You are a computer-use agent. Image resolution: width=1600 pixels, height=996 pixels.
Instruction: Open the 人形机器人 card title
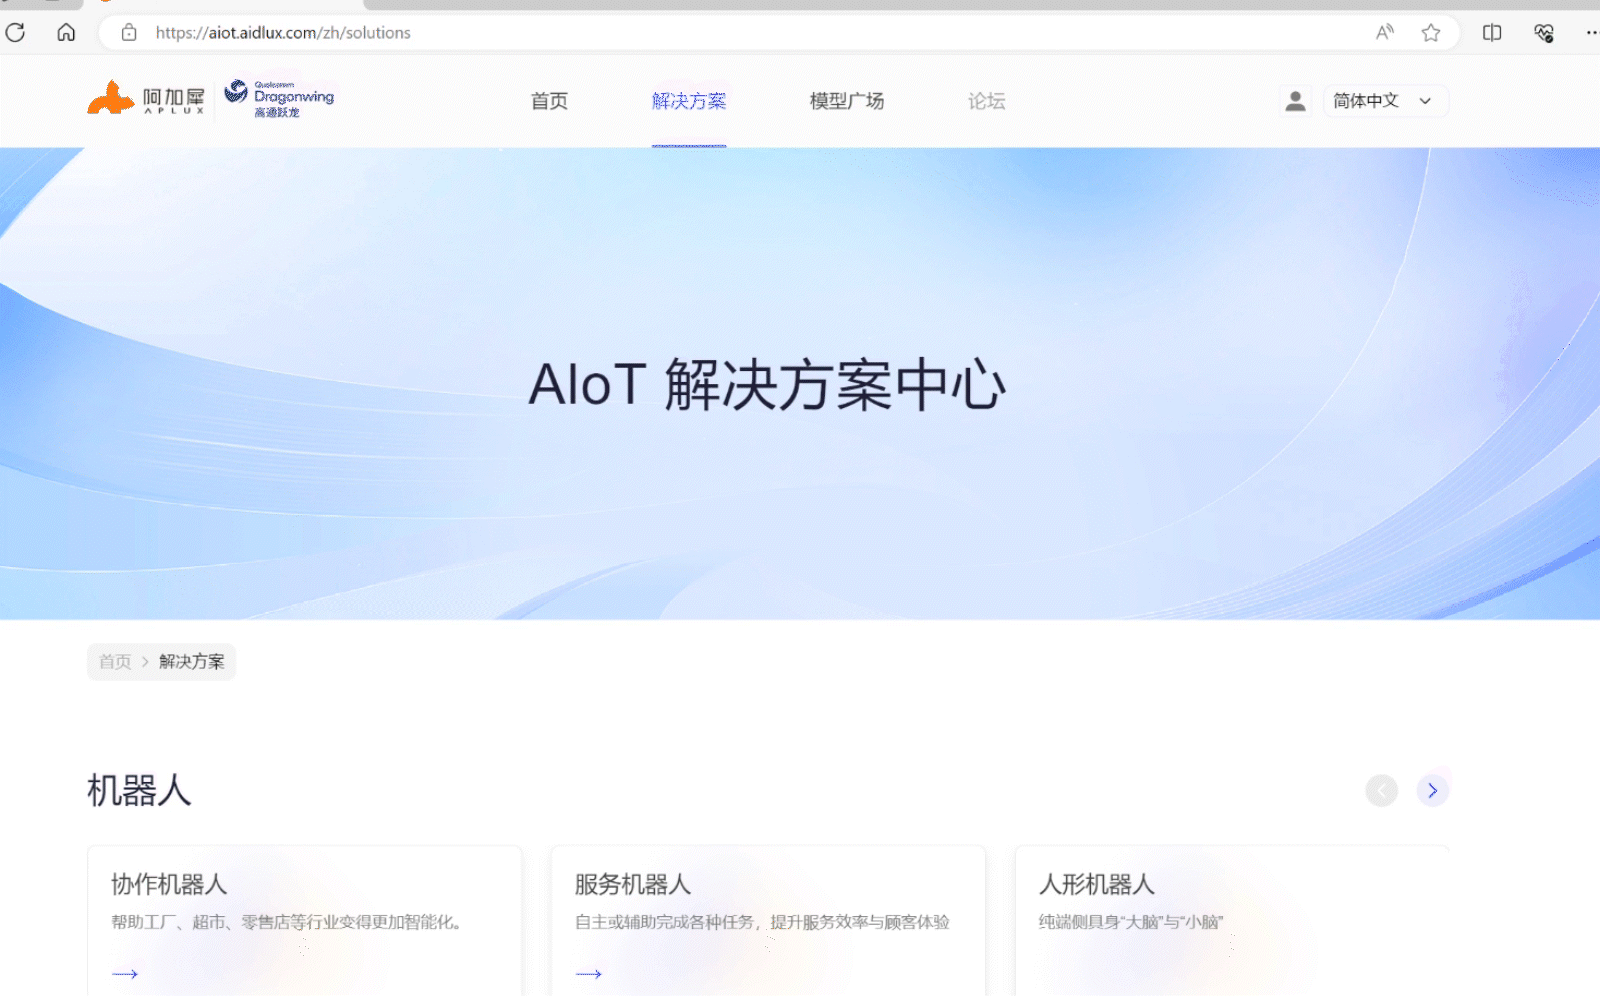(1097, 884)
